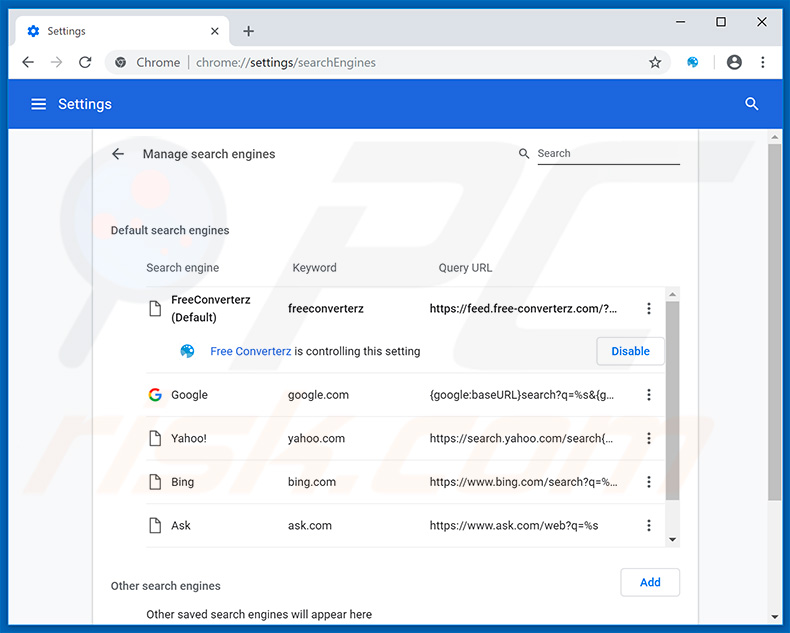Click the browser forward arrow
Screen dimensions: 790x633
(56, 62)
